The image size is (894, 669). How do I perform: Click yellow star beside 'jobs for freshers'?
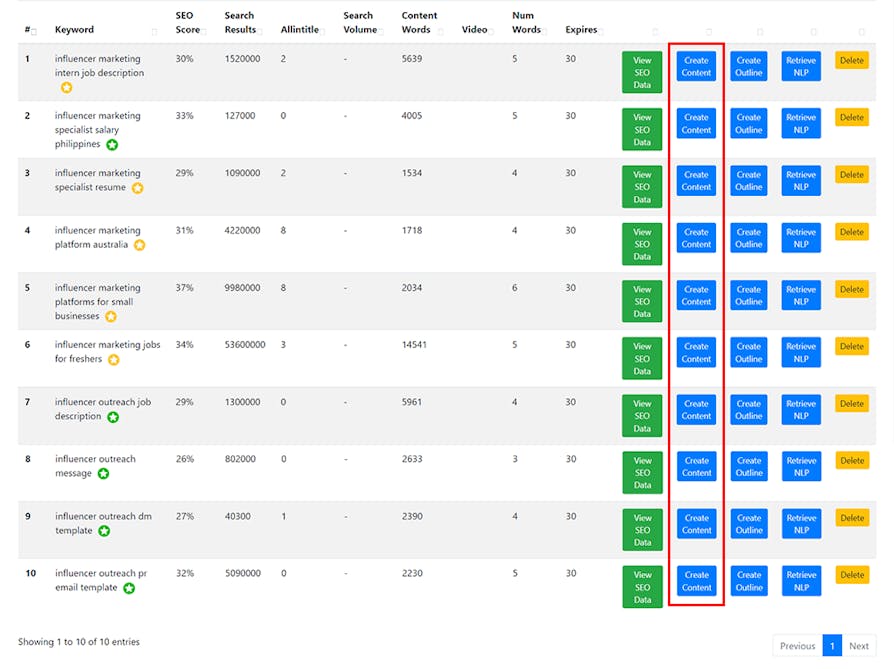point(113,360)
